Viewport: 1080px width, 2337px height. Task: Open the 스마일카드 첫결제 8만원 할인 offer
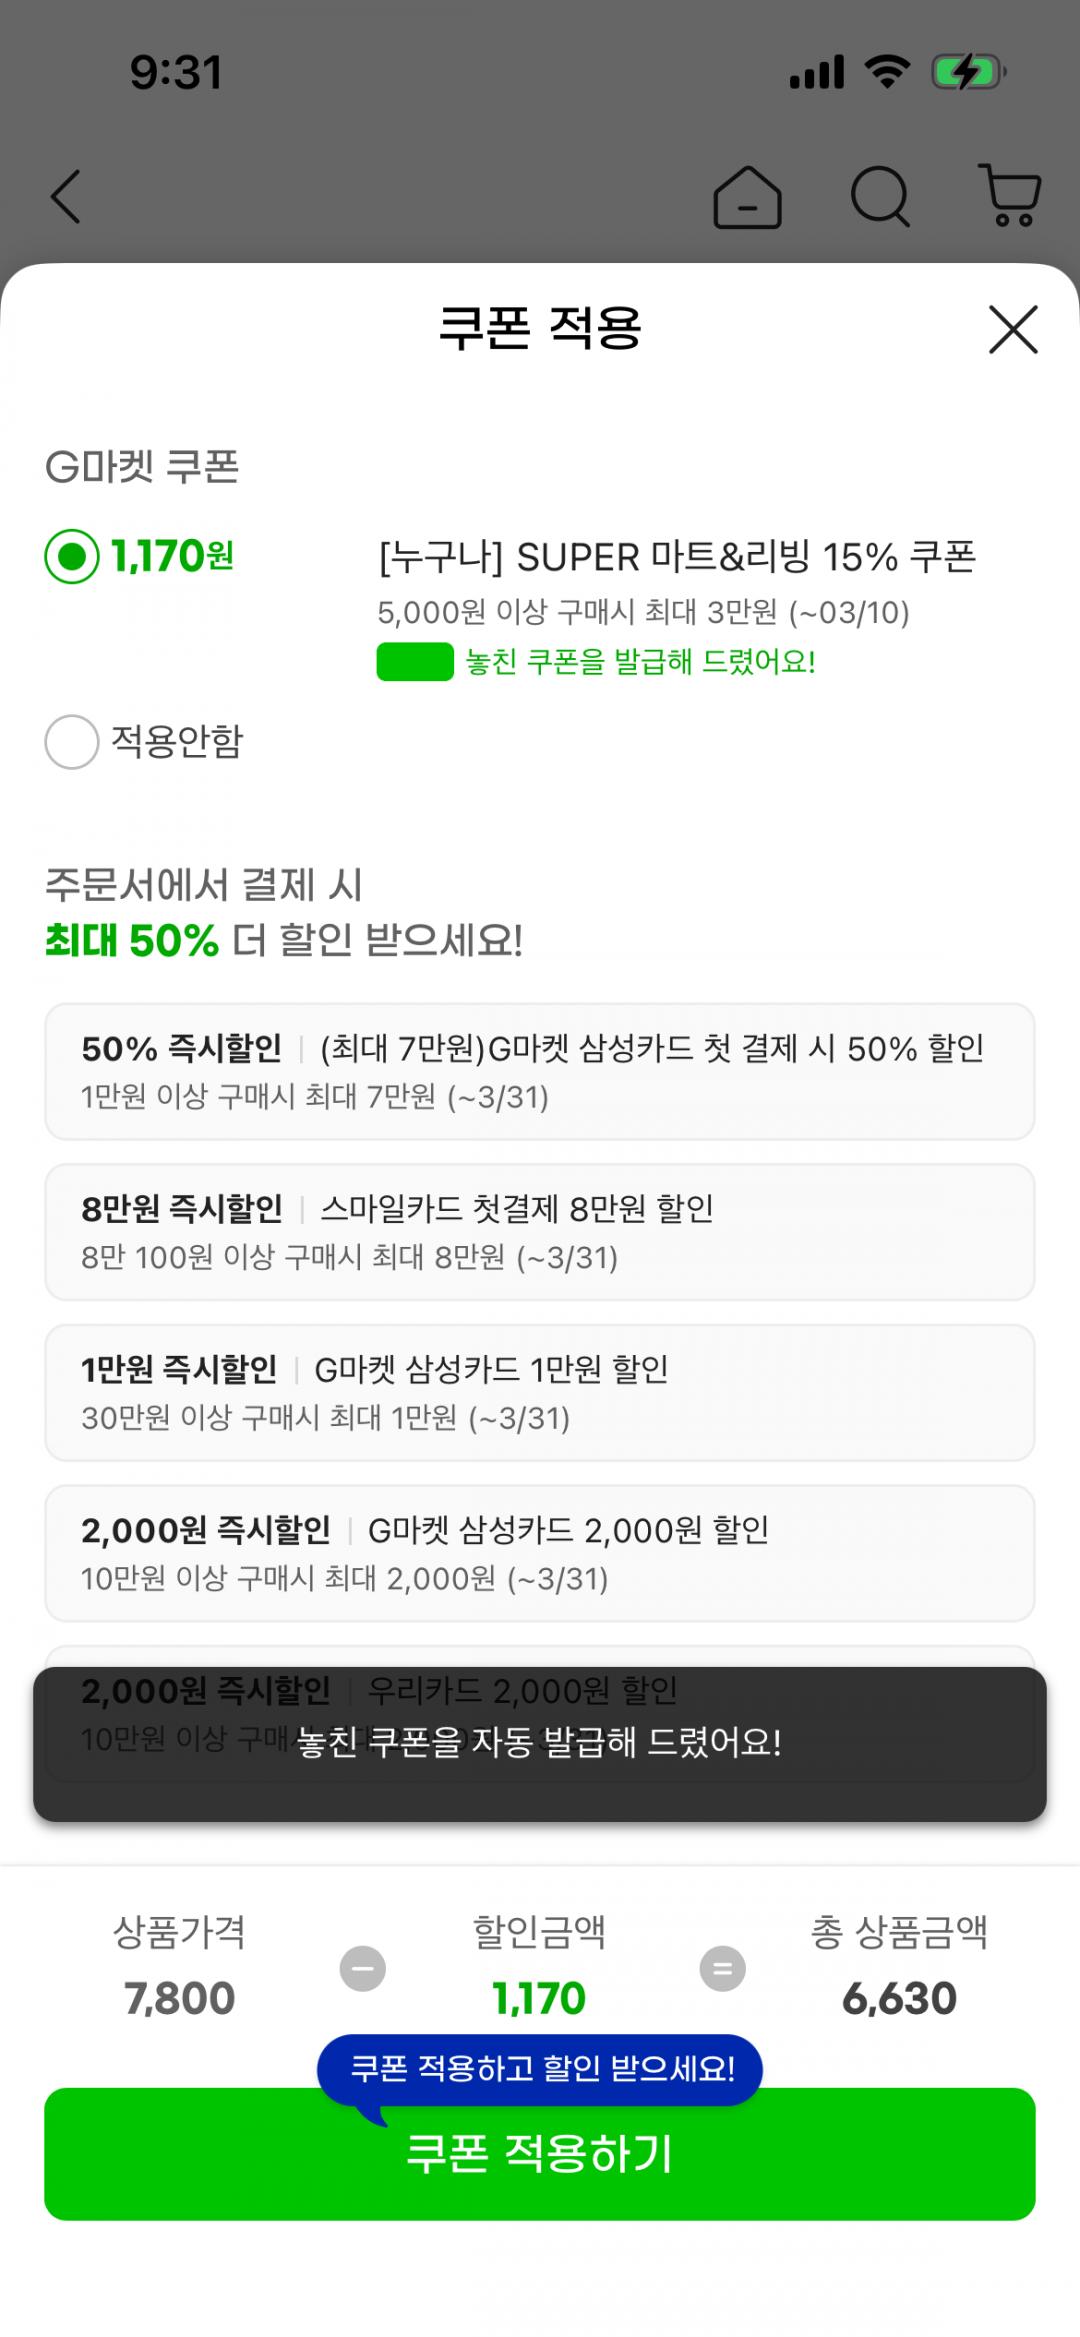click(x=540, y=1232)
